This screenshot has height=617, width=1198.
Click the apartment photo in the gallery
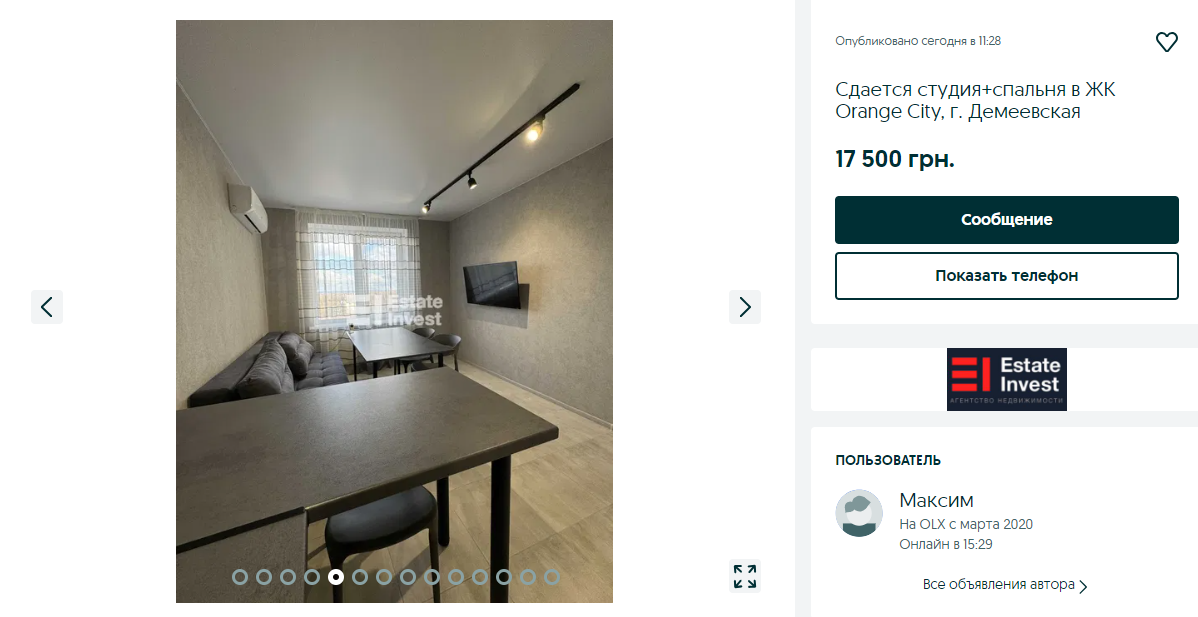pos(394,312)
